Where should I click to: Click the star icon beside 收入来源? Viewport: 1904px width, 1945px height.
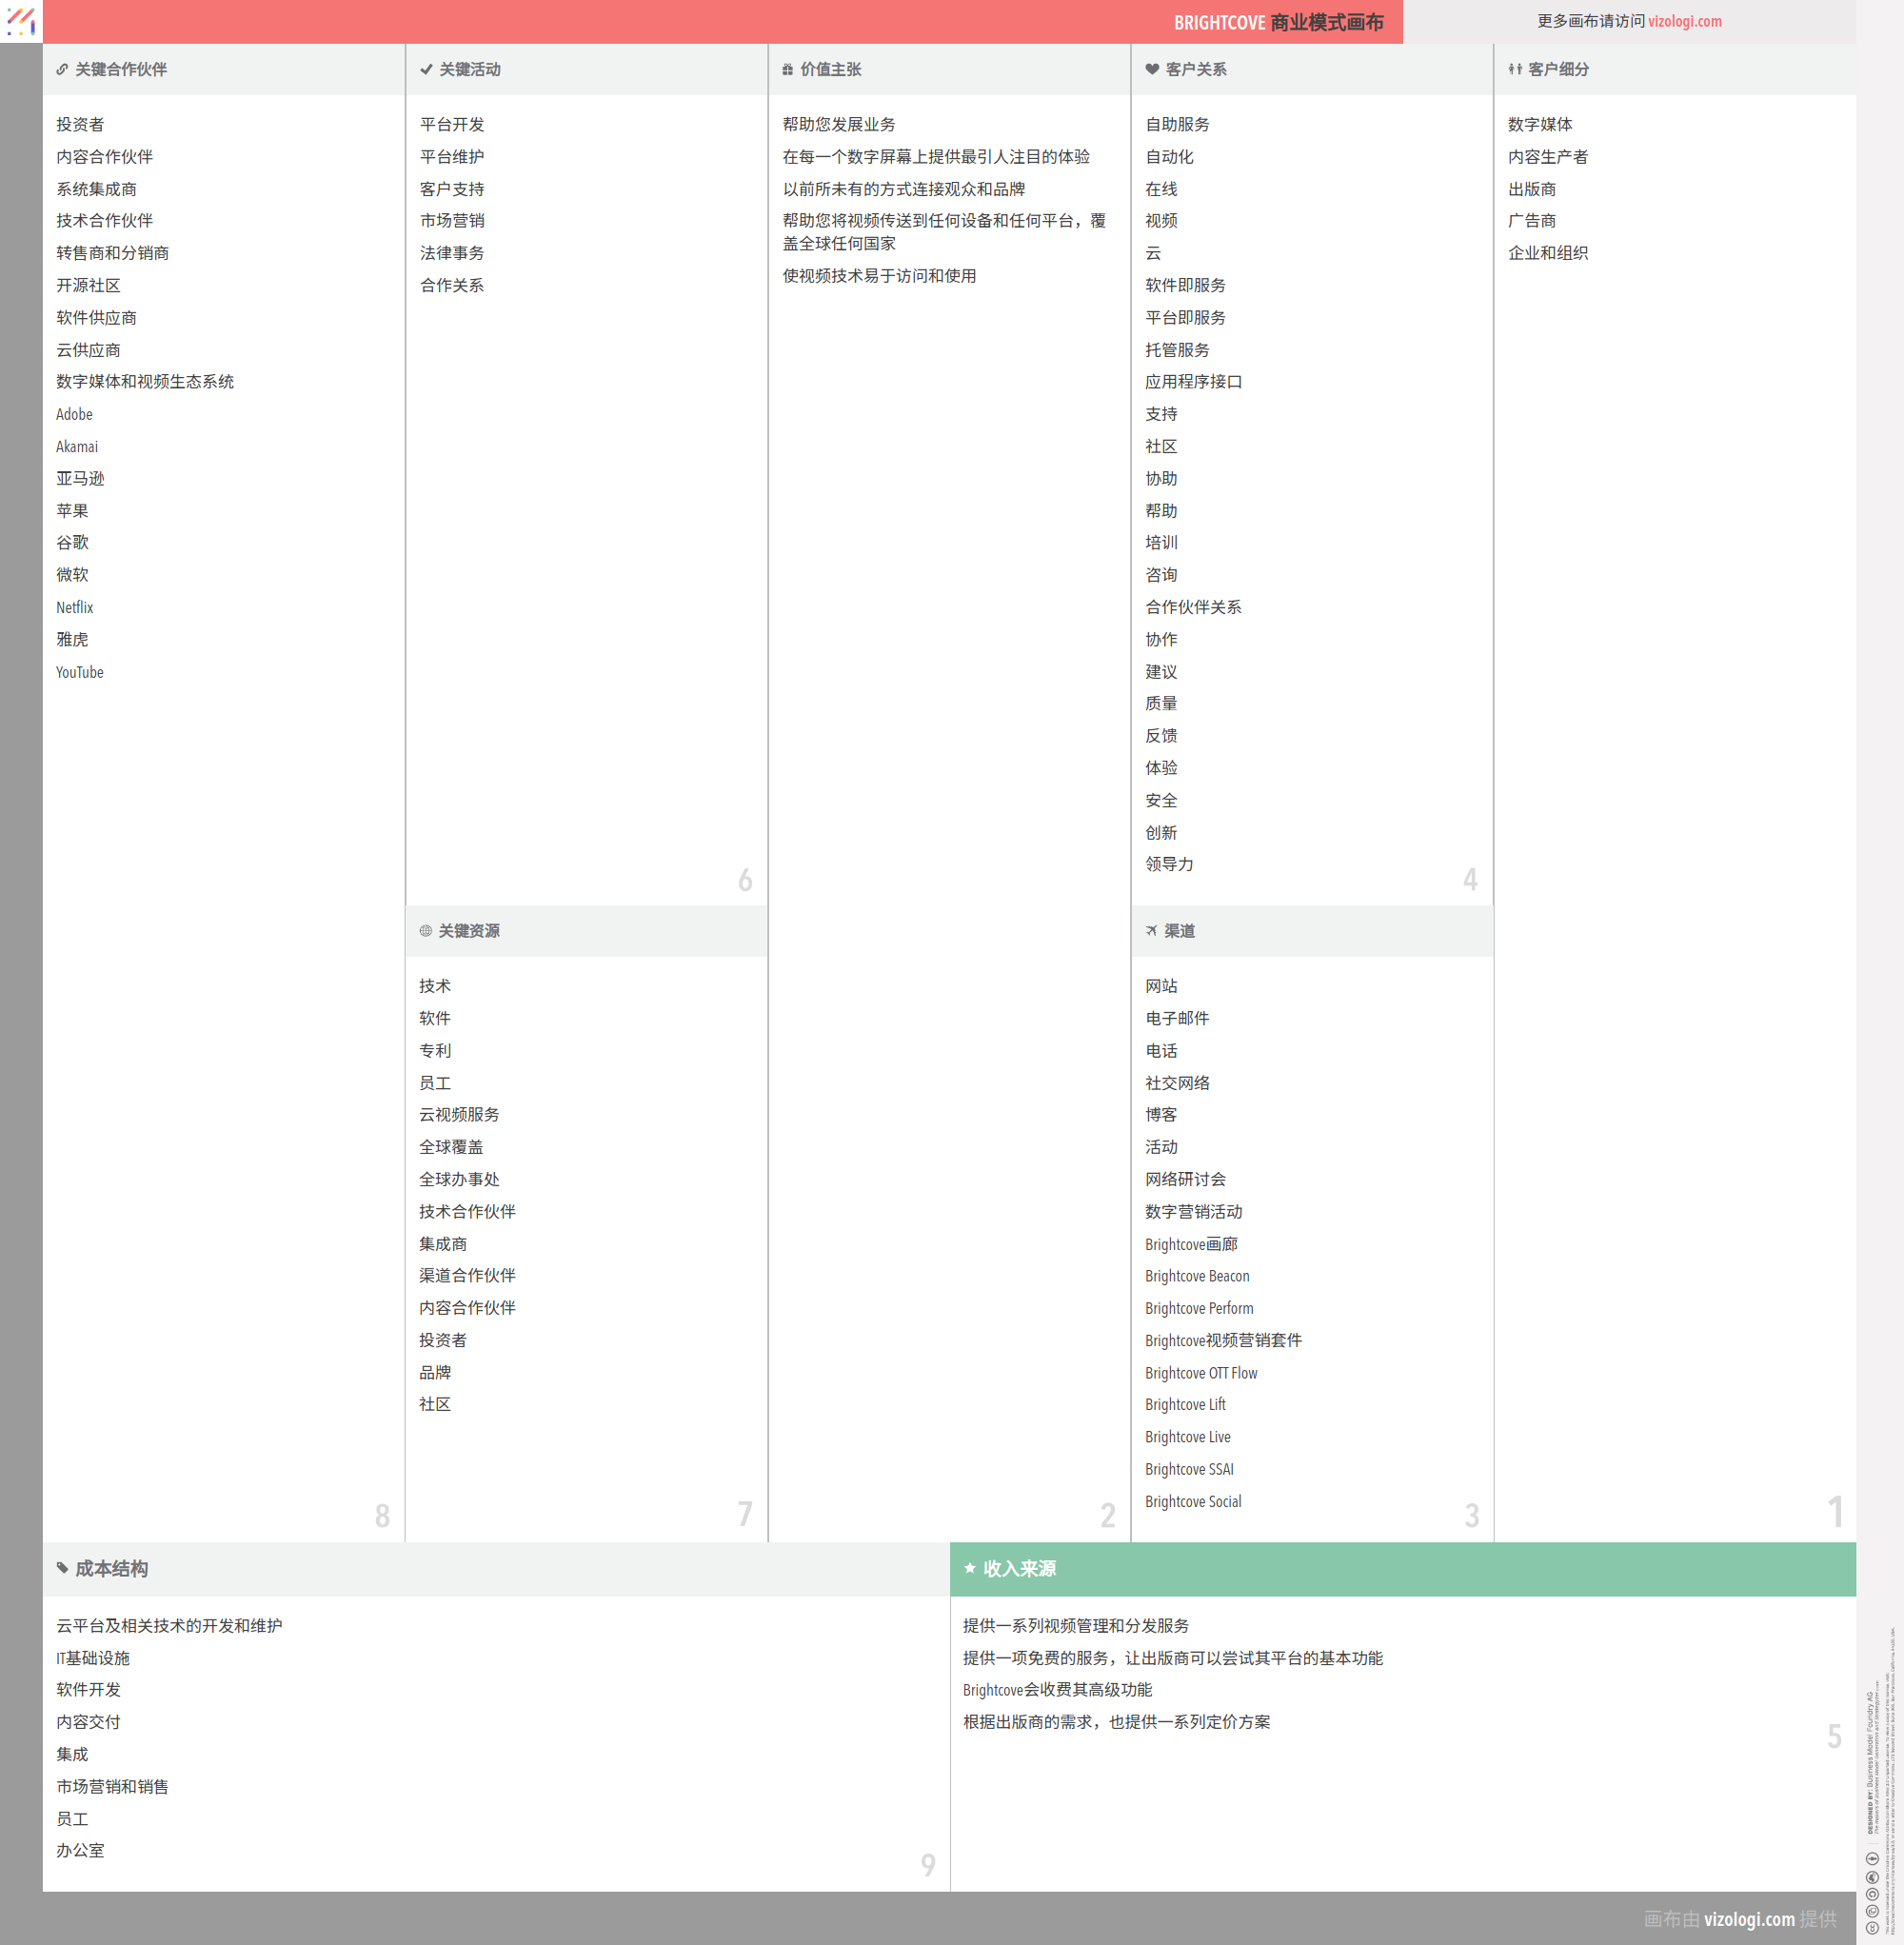click(x=969, y=1568)
